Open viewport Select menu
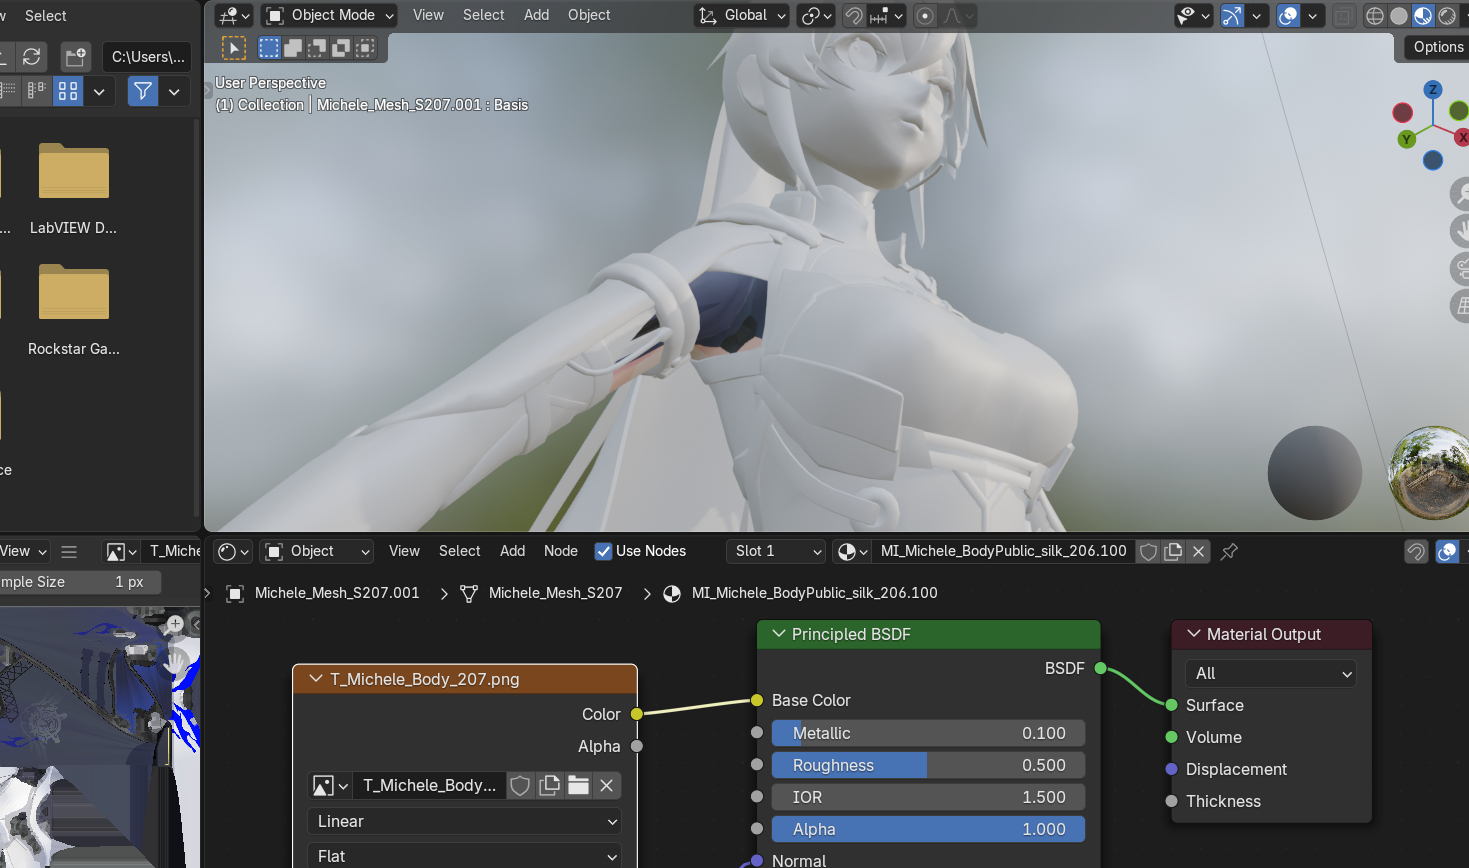Screen dimensions: 1469x868 (484, 15)
